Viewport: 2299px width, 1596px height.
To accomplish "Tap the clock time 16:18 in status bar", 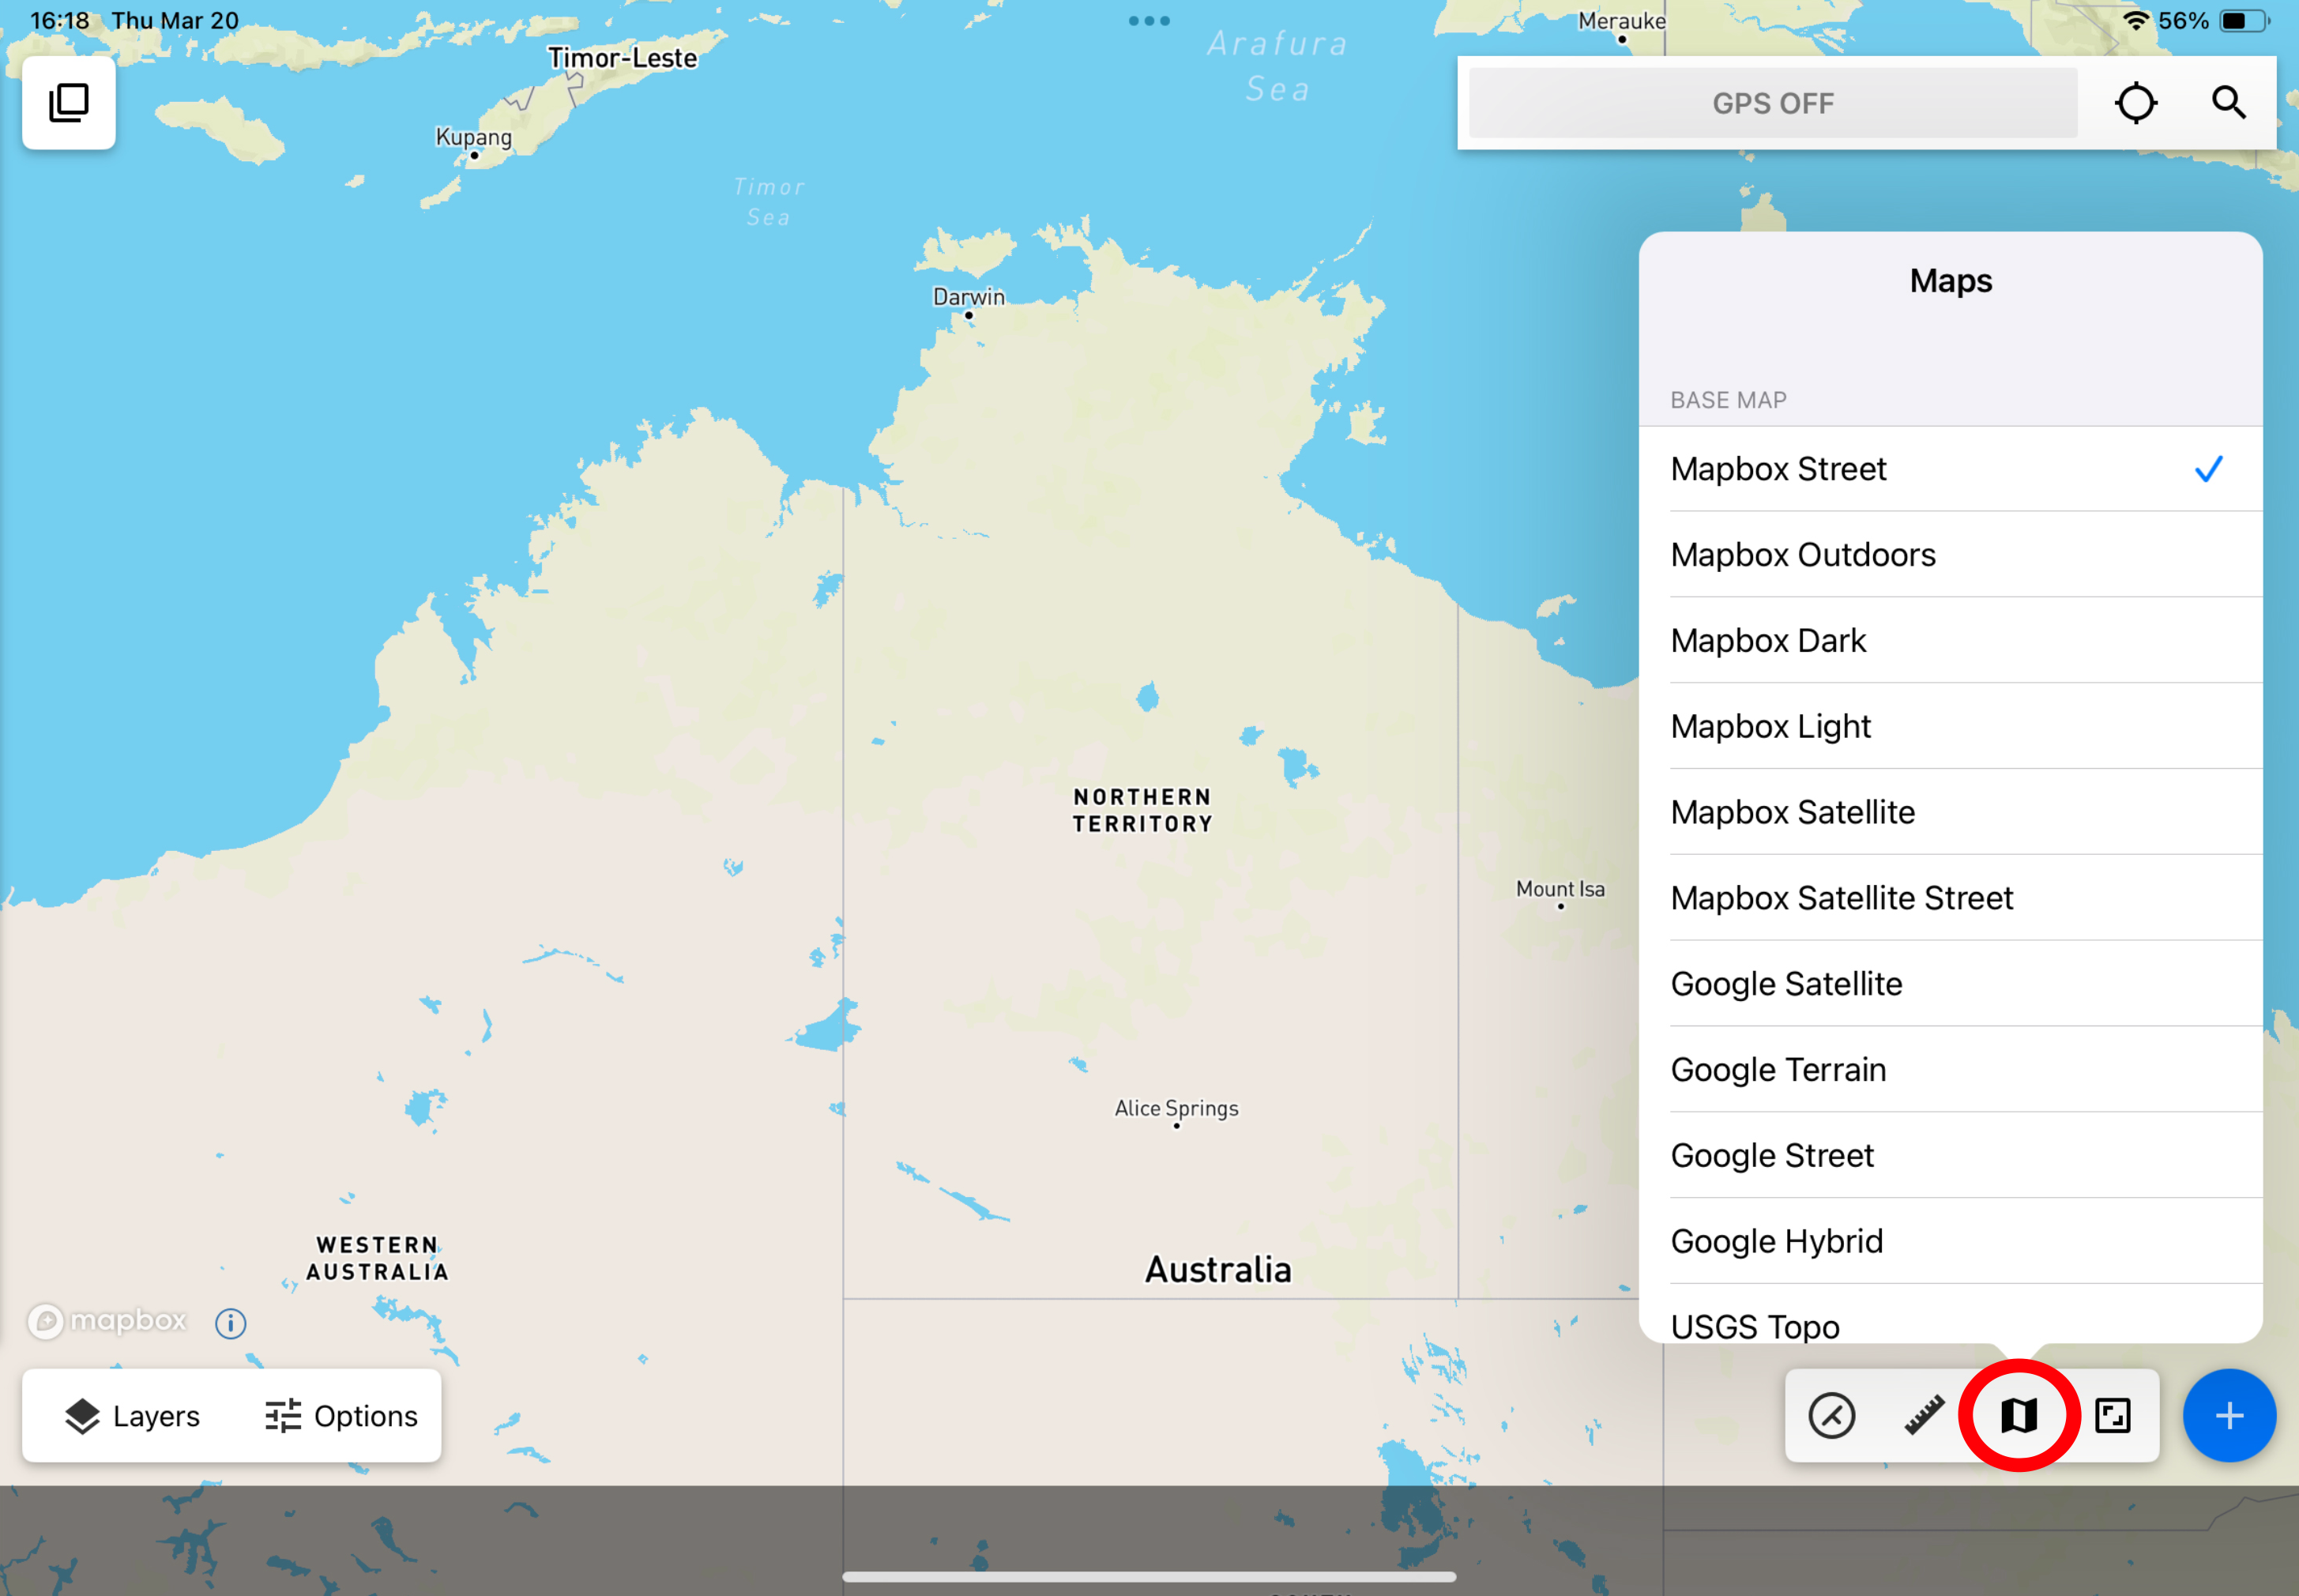I will pos(59,21).
